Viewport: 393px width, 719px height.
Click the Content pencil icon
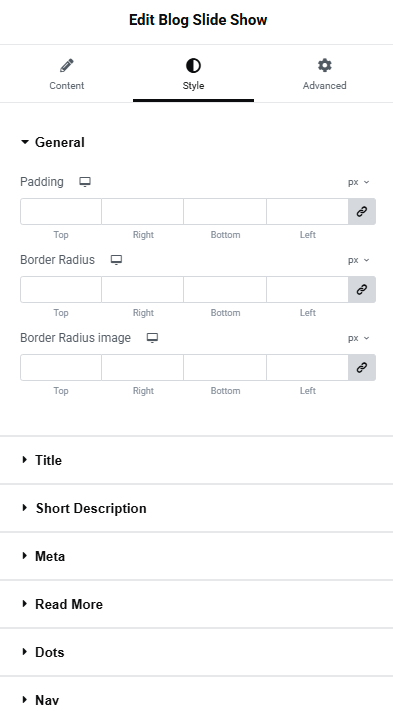[67, 66]
